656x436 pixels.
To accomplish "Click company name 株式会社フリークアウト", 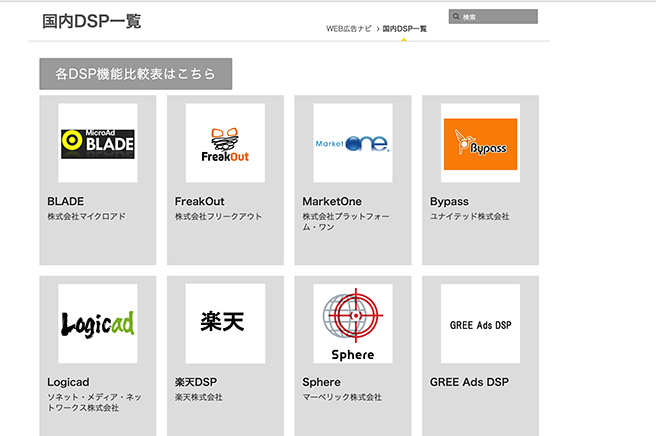I will [218, 216].
